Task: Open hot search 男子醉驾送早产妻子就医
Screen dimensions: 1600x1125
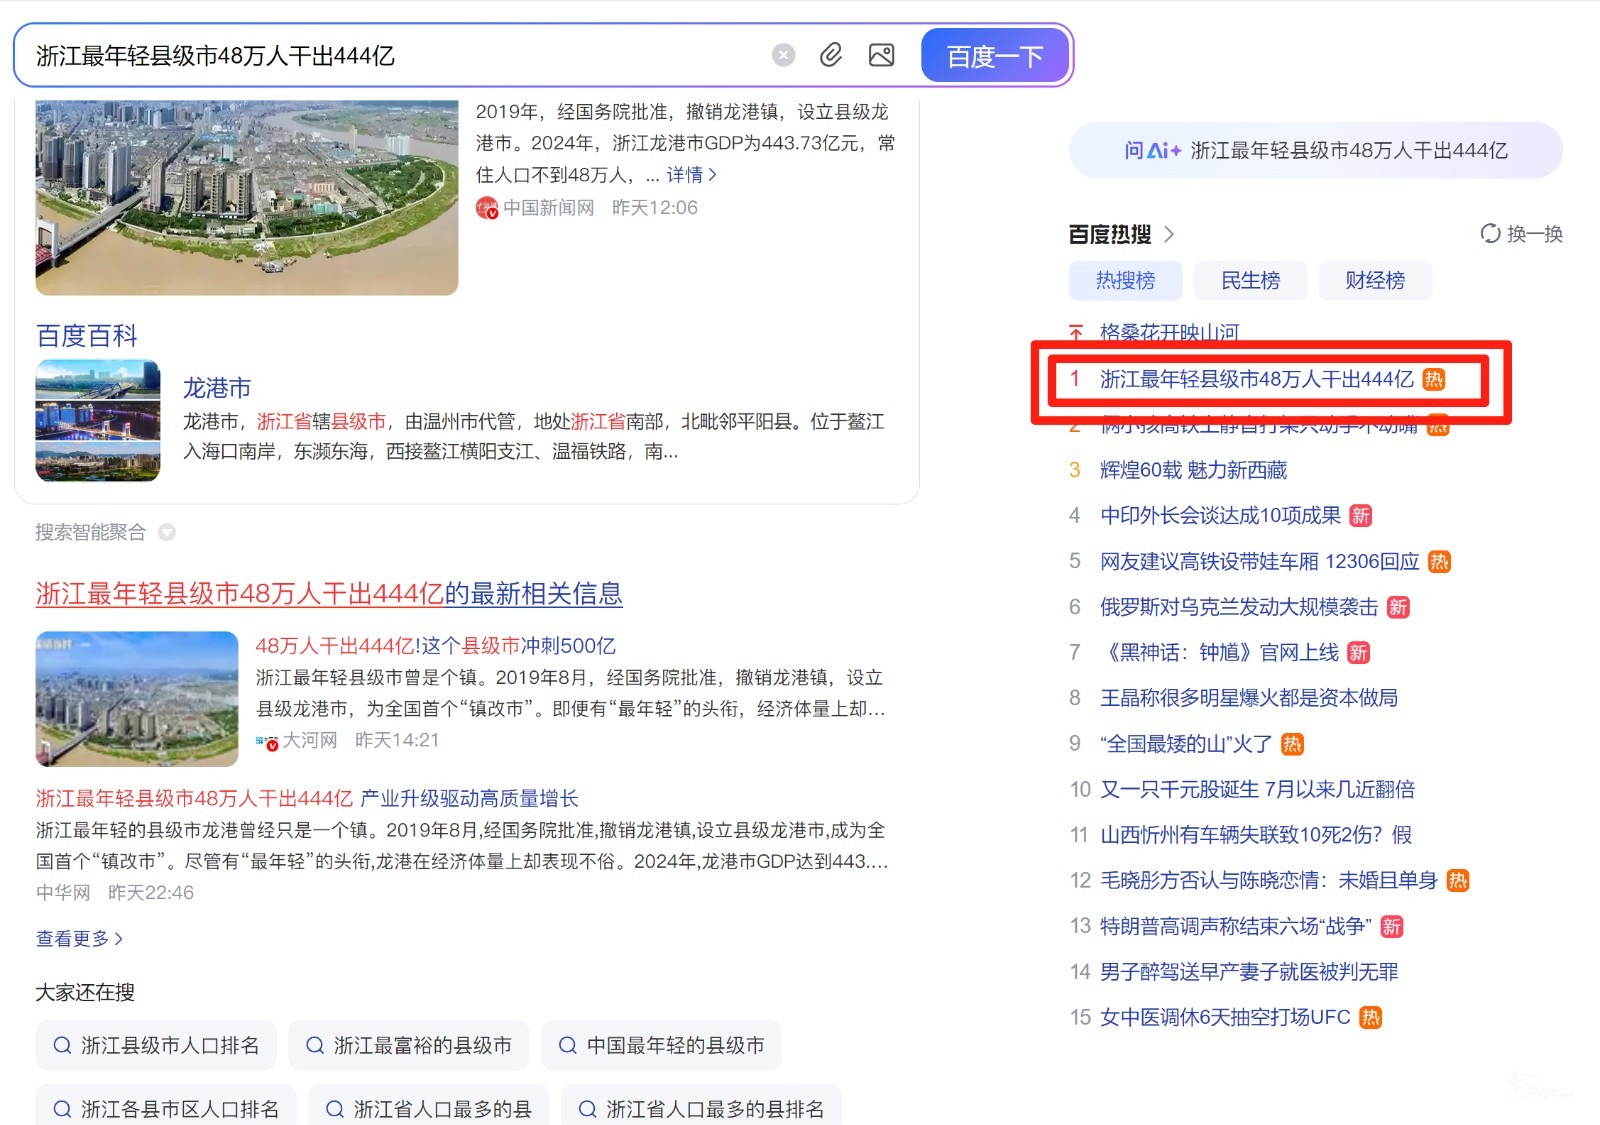Action: [1249, 971]
